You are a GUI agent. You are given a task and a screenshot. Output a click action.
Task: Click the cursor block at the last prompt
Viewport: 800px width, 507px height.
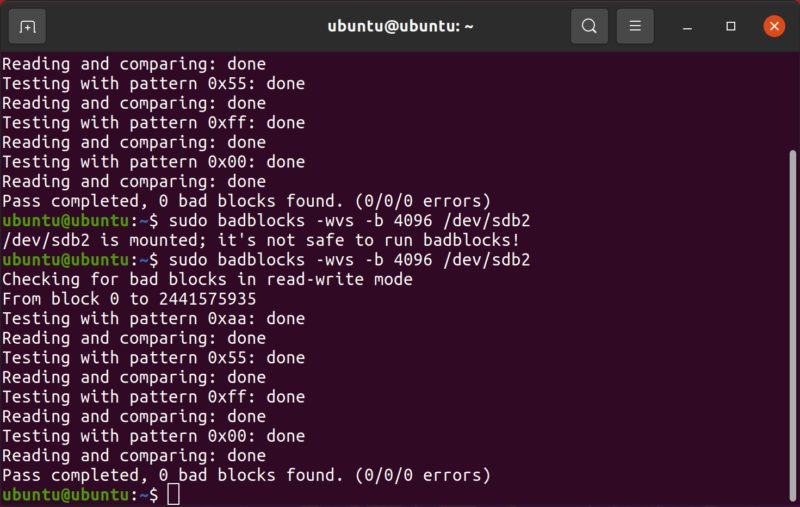pyautogui.click(x=173, y=494)
